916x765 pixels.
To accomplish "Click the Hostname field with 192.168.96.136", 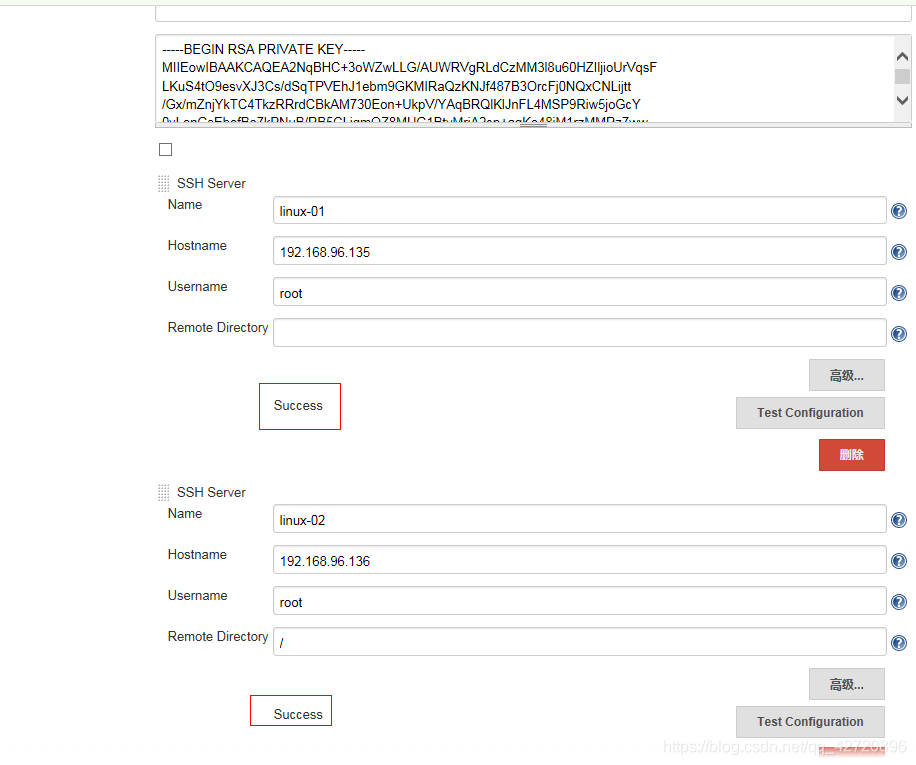I will click(580, 560).
